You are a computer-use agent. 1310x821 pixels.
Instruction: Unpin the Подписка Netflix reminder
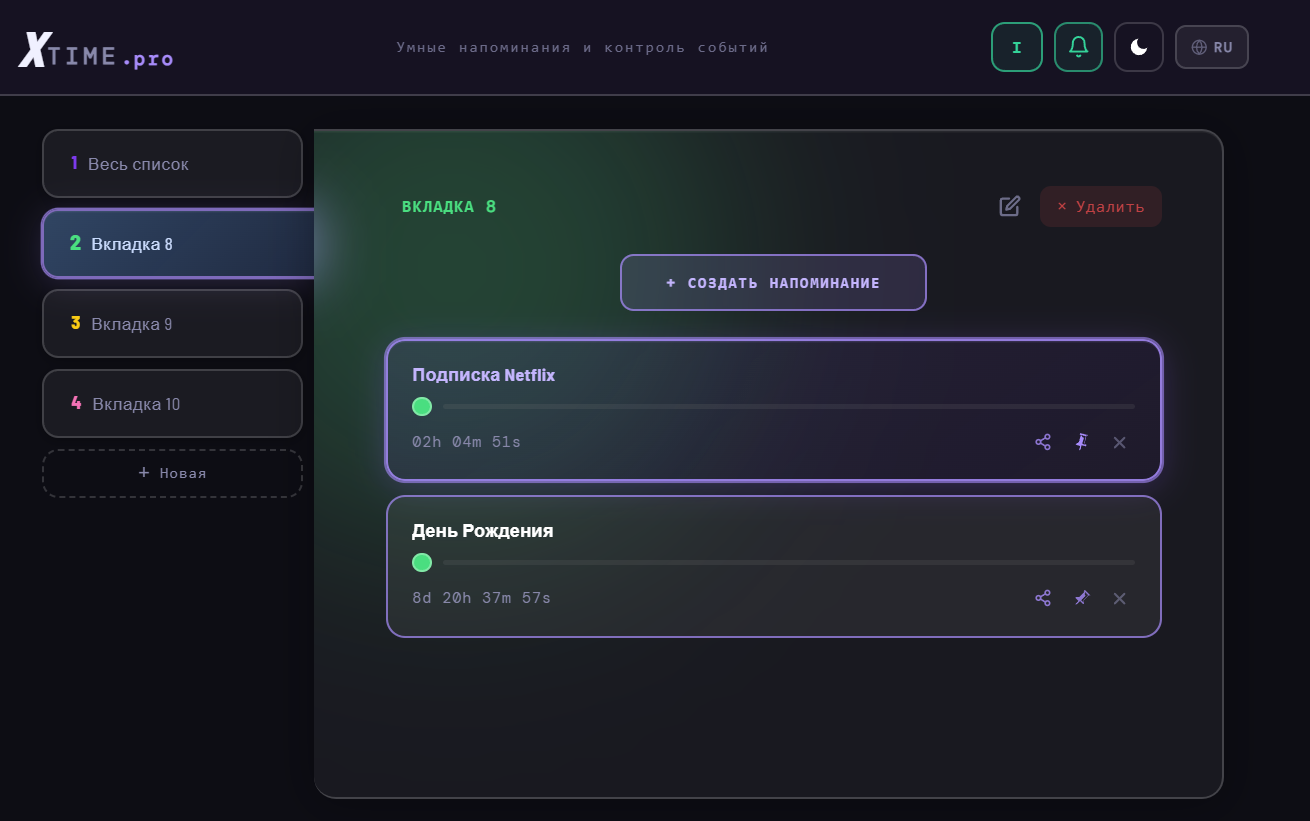(x=1081, y=442)
